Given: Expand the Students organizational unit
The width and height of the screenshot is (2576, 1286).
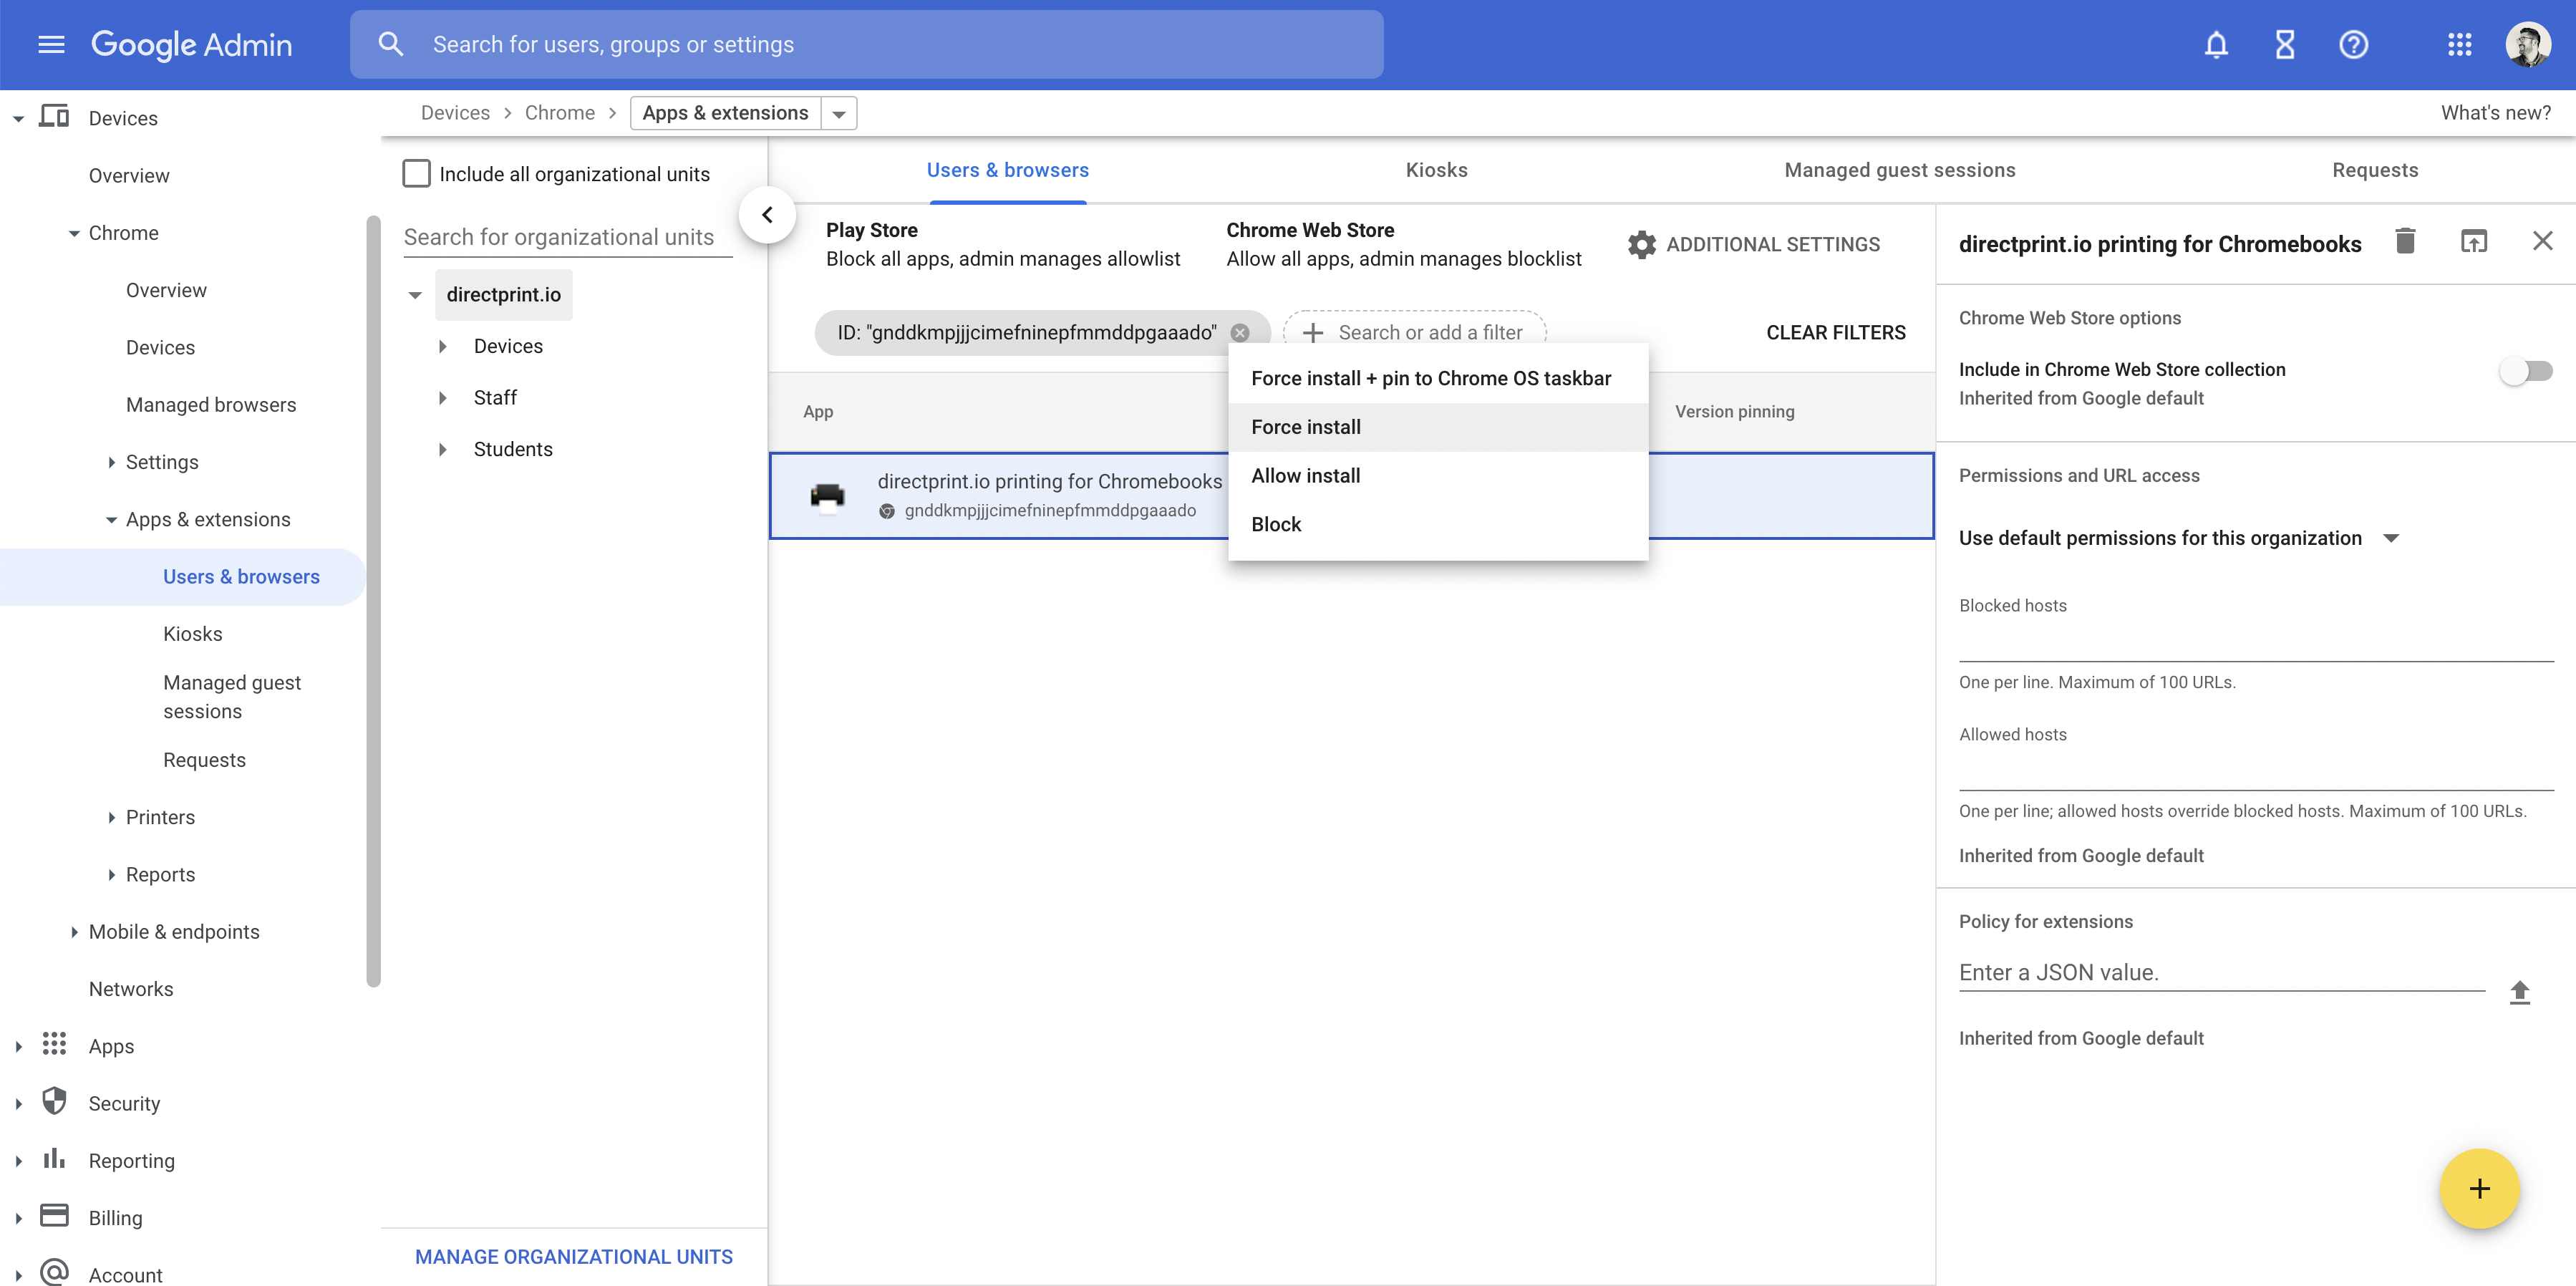Looking at the screenshot, I should coord(442,449).
